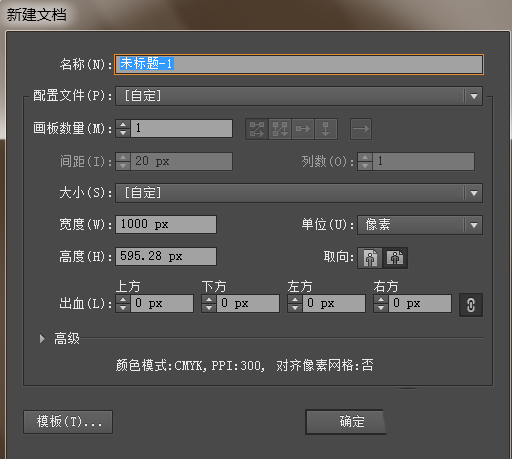512x459 pixels.
Task: Decrease 下方 bottom bleed using down stepper
Action: click(x=209, y=308)
